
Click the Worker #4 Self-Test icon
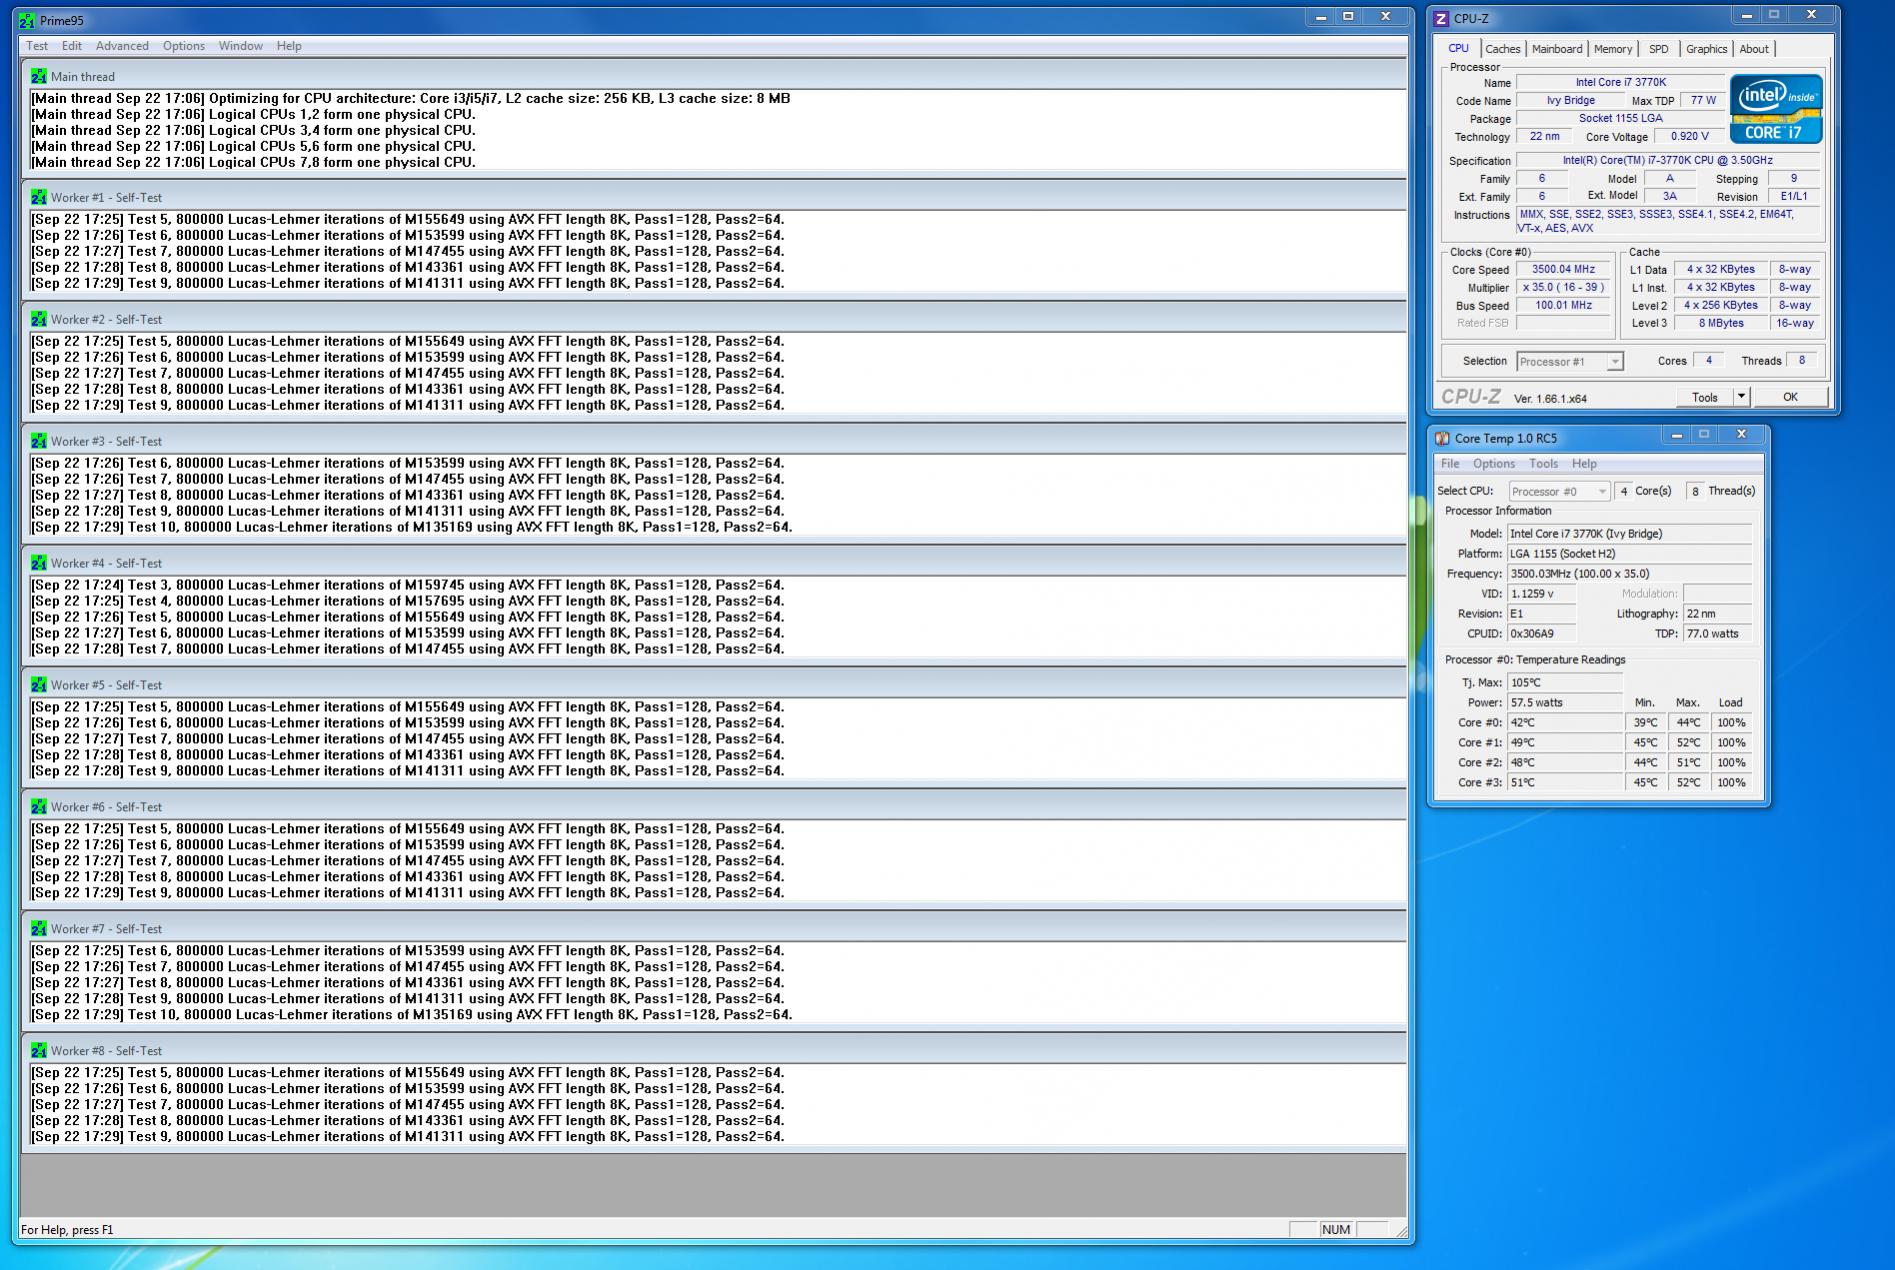pos(39,563)
